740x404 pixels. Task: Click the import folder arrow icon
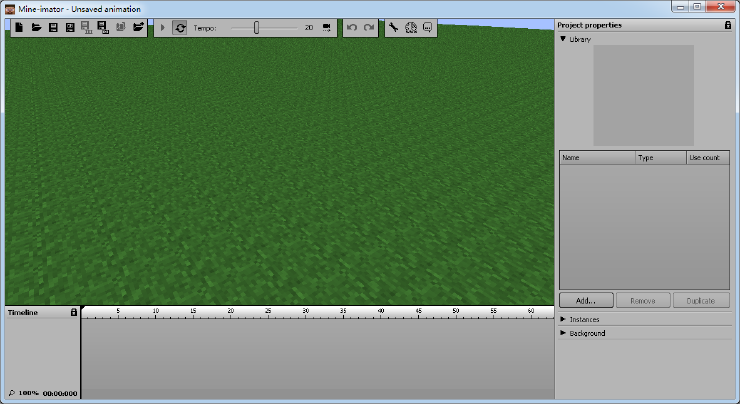point(138,27)
